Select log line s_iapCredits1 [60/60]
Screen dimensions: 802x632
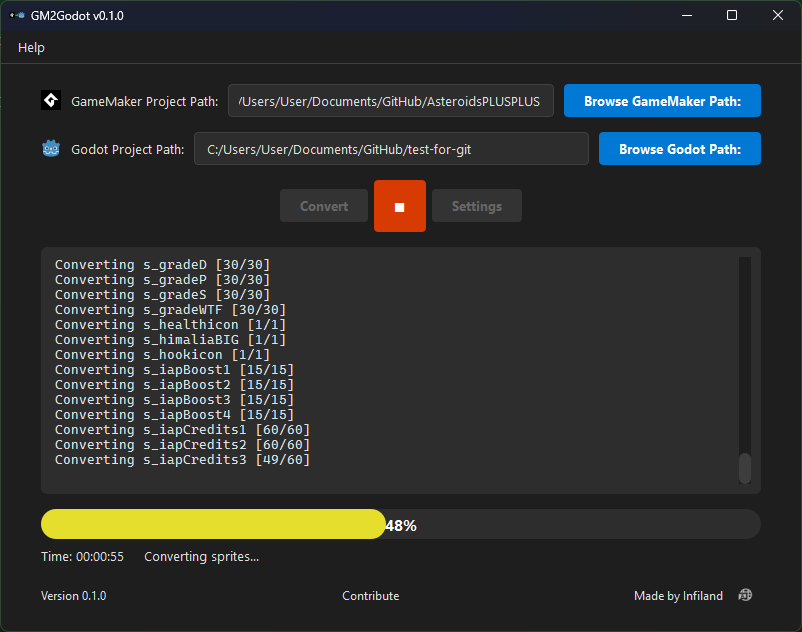point(183,430)
